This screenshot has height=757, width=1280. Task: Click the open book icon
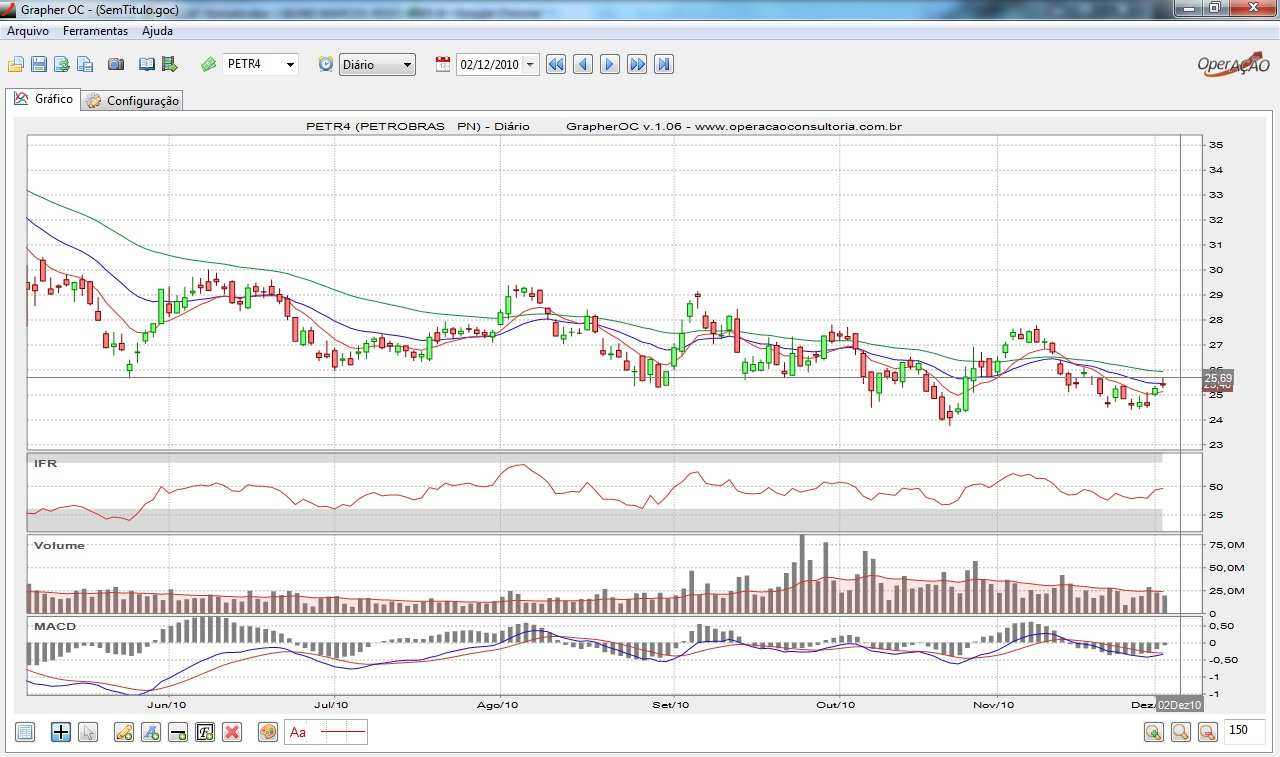[147, 64]
